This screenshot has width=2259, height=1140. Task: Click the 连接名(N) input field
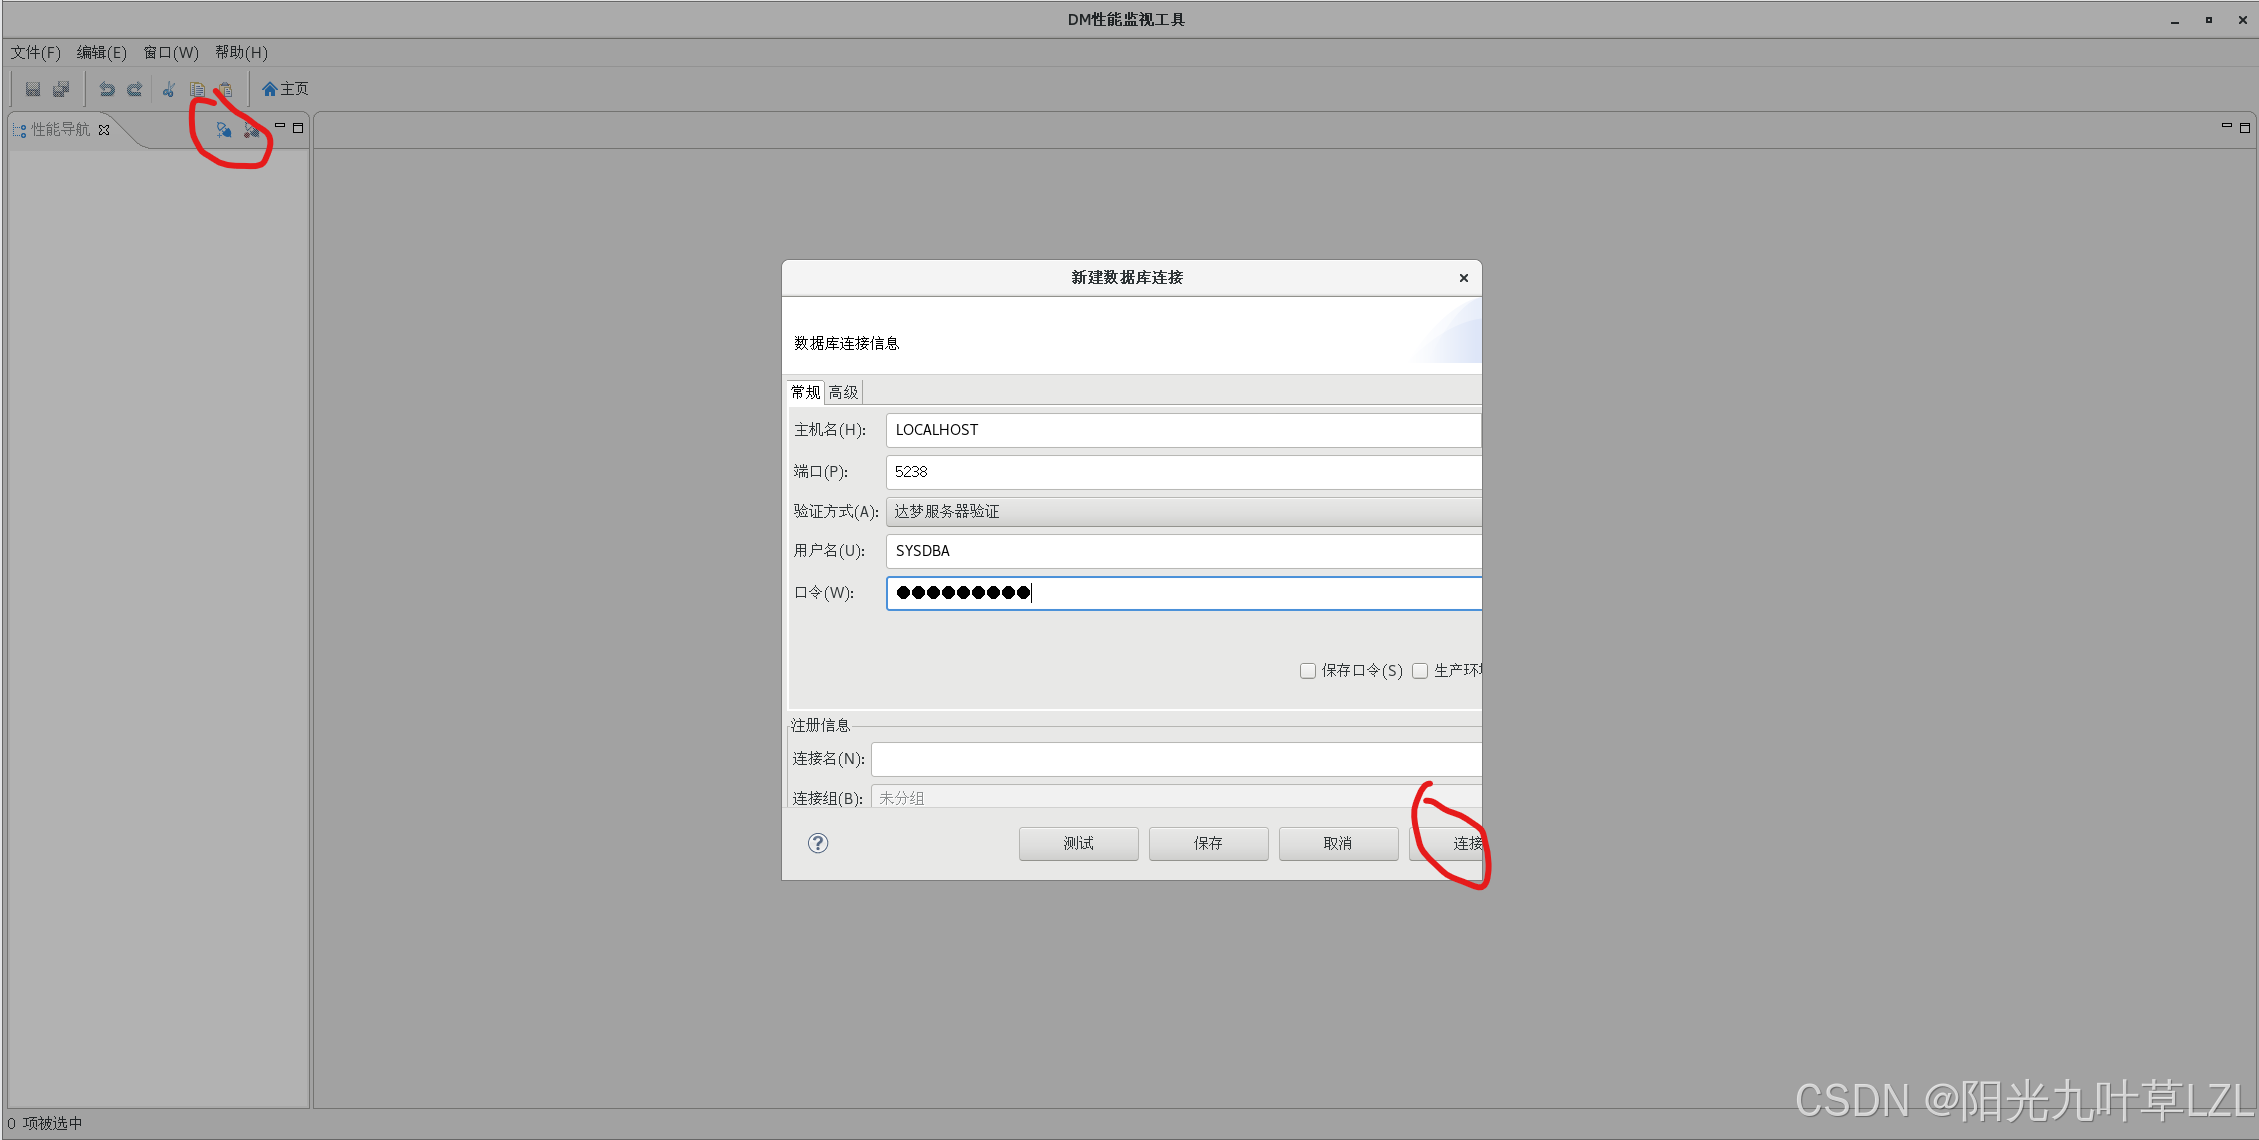pos(1175,759)
